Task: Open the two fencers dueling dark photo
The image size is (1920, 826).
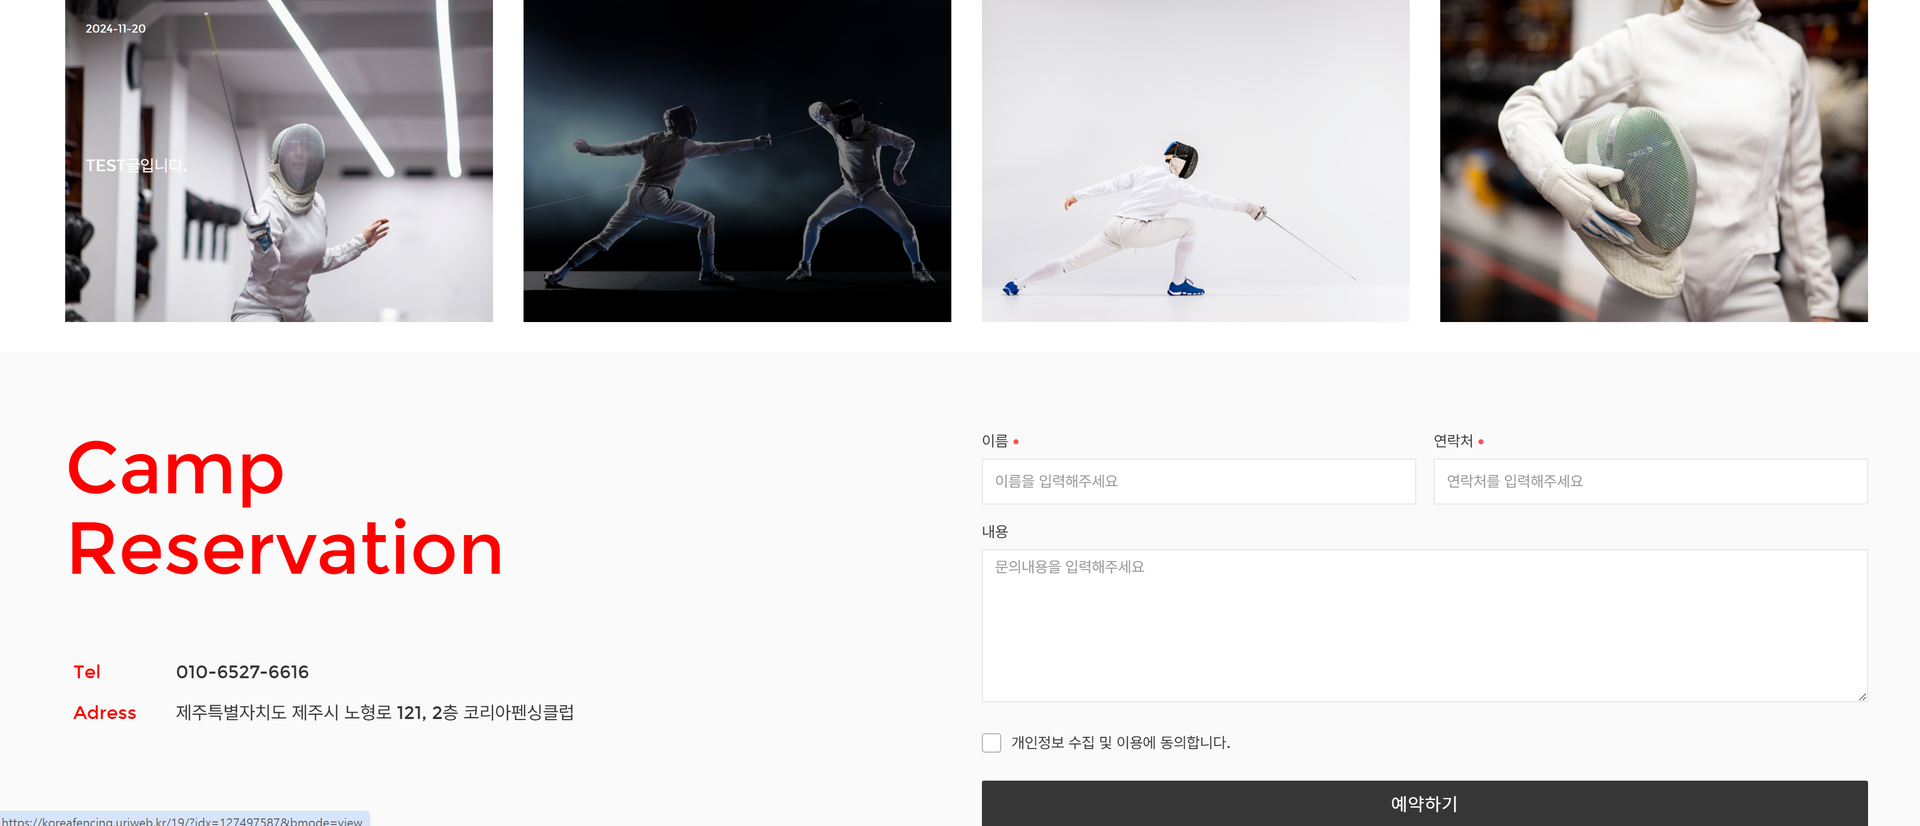Action: [x=737, y=160]
